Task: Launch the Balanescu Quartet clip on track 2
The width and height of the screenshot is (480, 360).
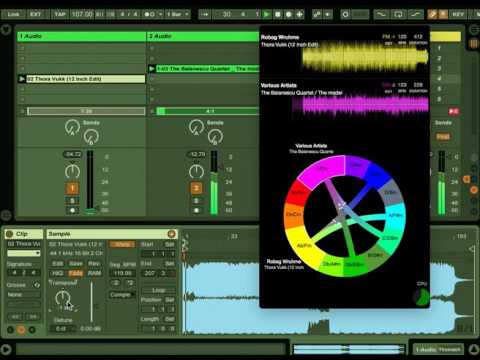Action: (152, 69)
